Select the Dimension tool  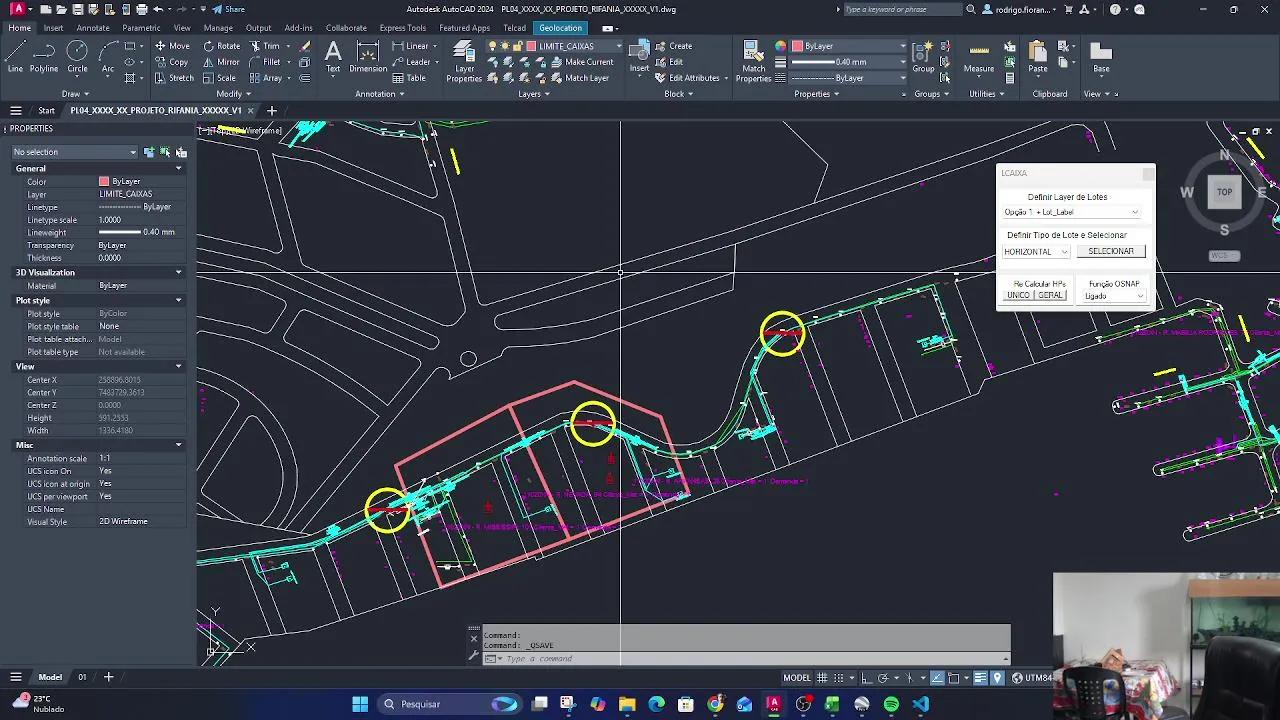(x=368, y=56)
